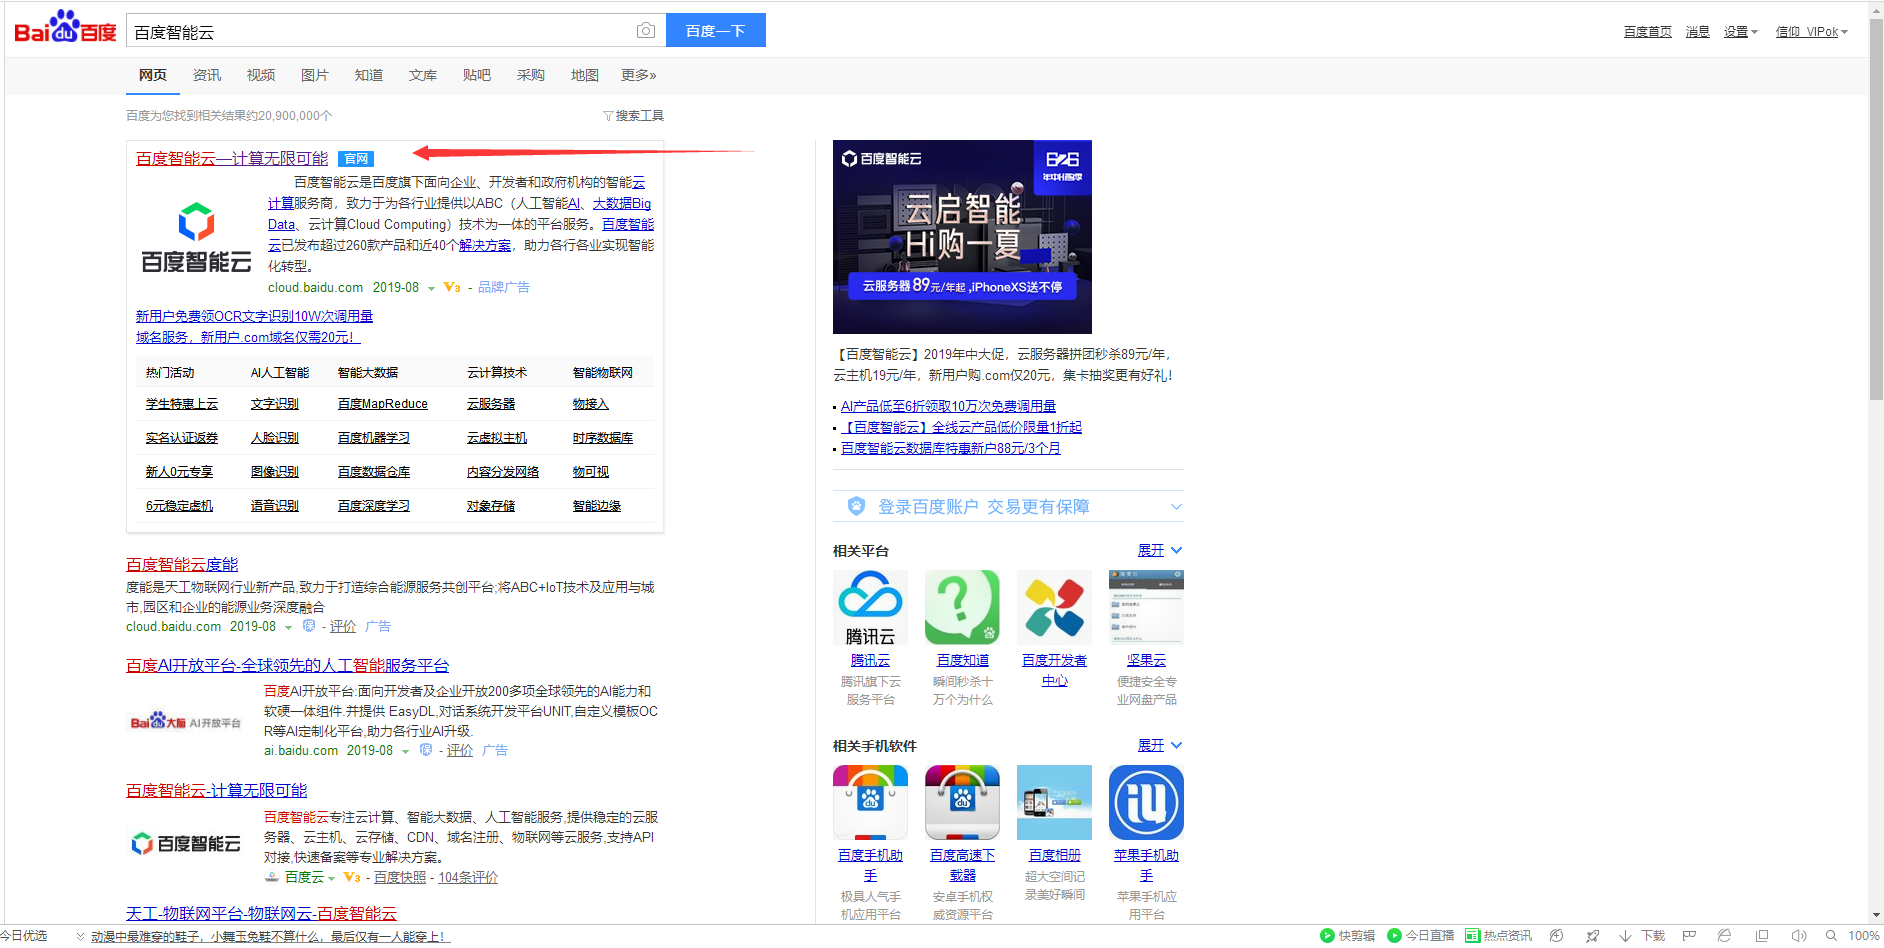Open the Baidu logo home link

65,29
